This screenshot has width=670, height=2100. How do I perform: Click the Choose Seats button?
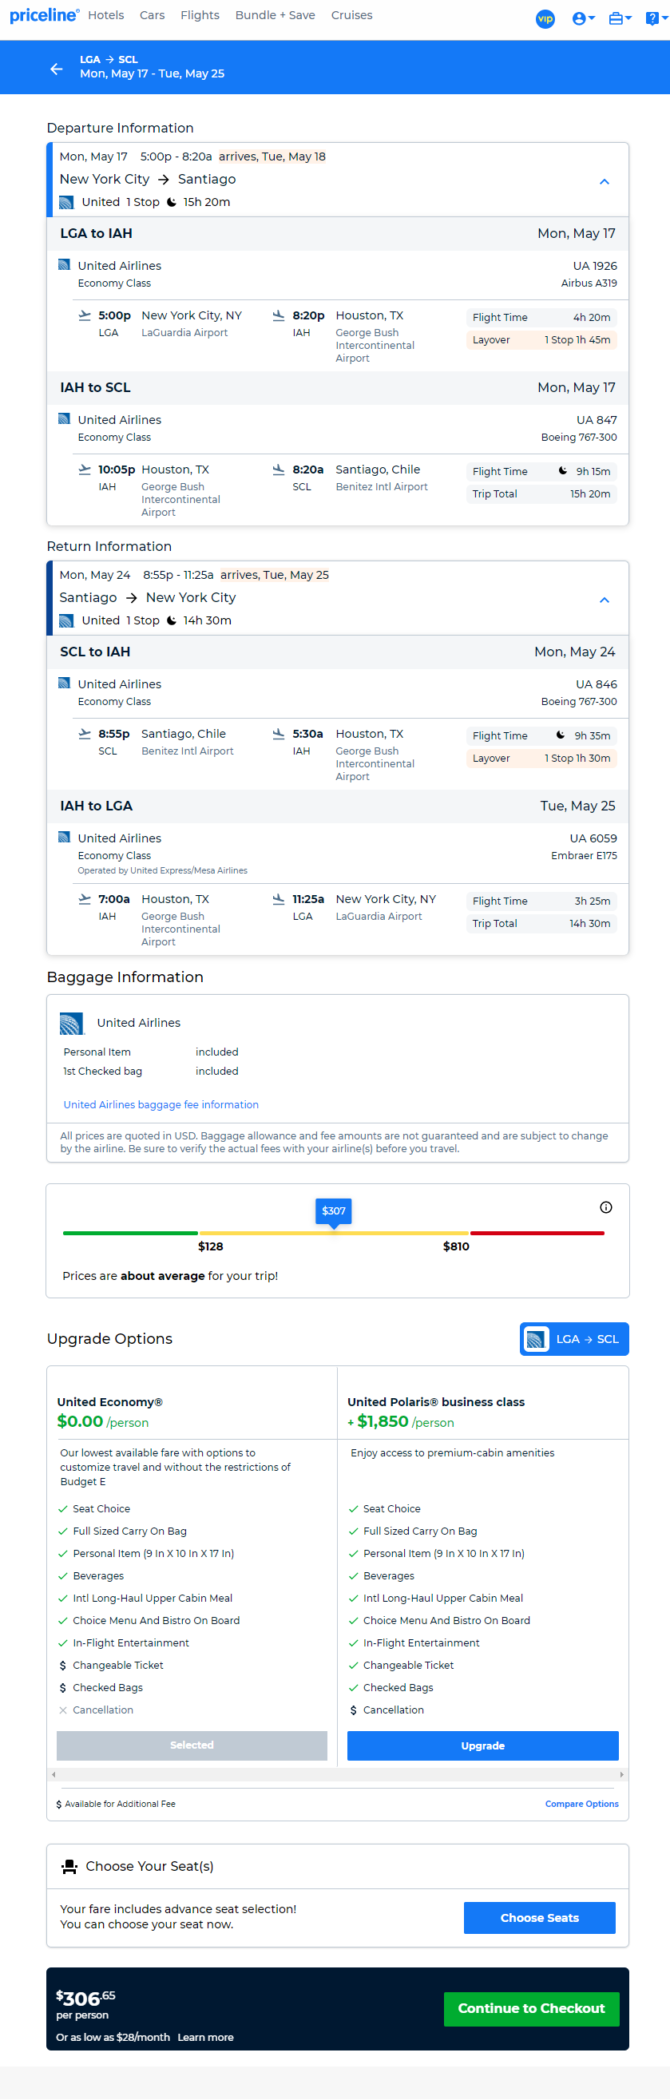coord(540,1918)
